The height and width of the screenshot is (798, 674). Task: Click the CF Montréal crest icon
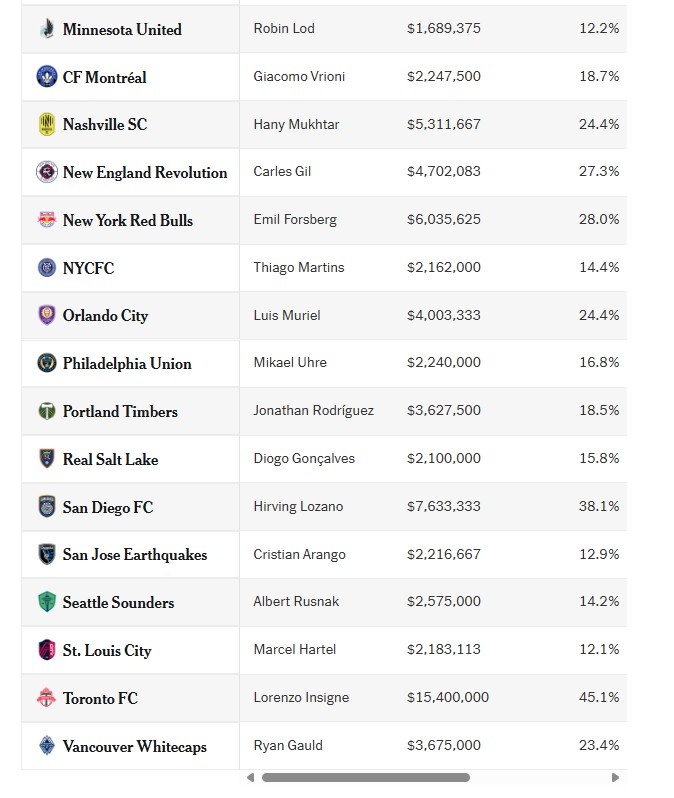tap(46, 77)
